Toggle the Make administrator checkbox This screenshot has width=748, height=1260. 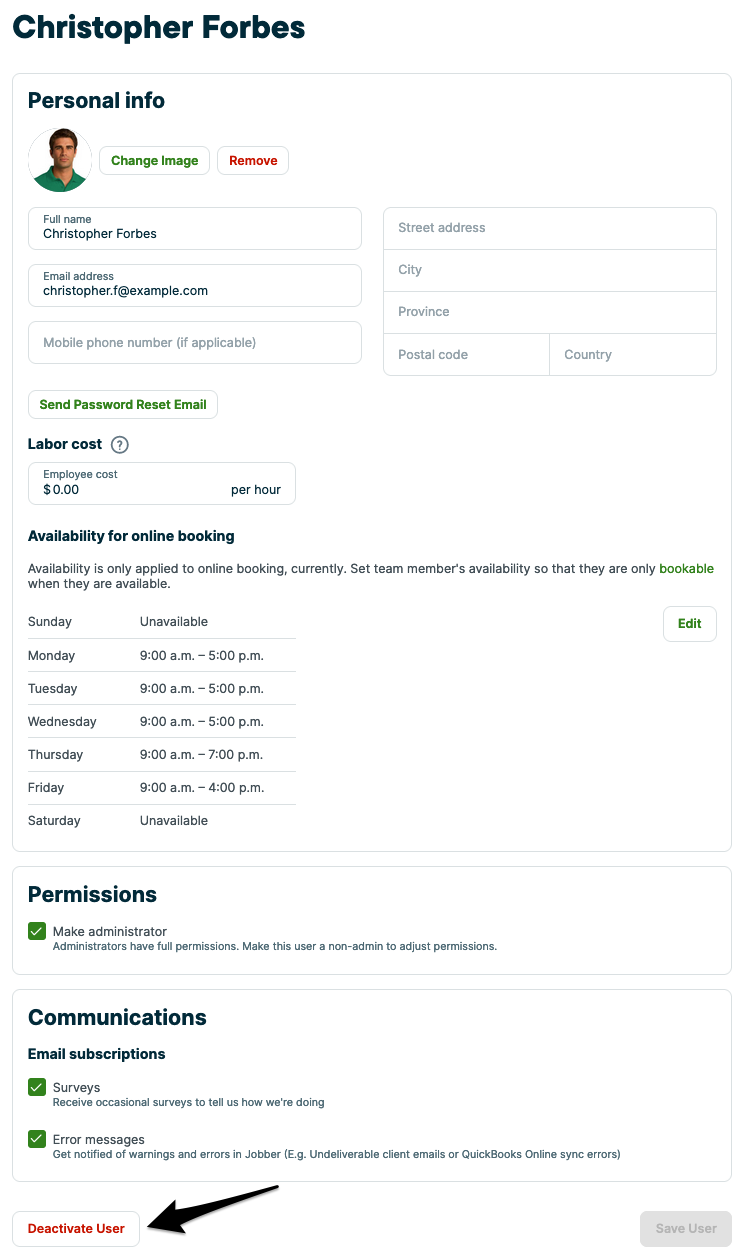click(37, 932)
